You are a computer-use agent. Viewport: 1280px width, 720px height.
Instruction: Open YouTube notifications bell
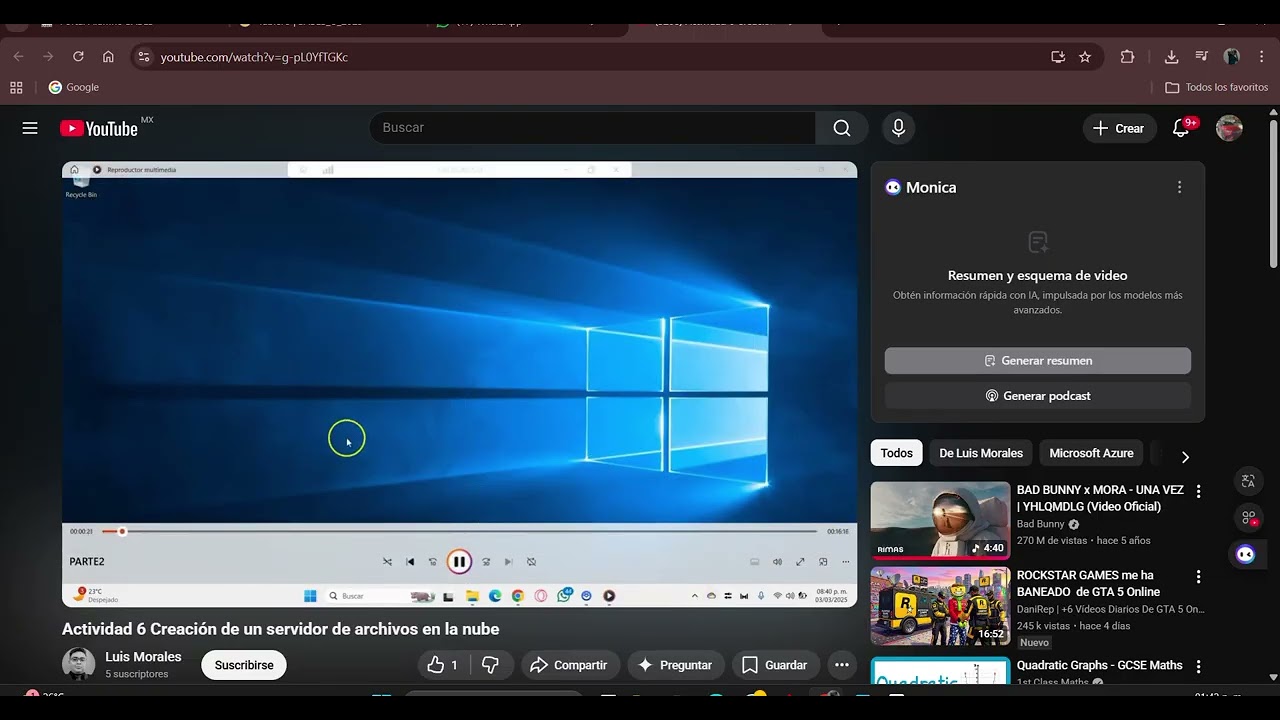pyautogui.click(x=1181, y=128)
